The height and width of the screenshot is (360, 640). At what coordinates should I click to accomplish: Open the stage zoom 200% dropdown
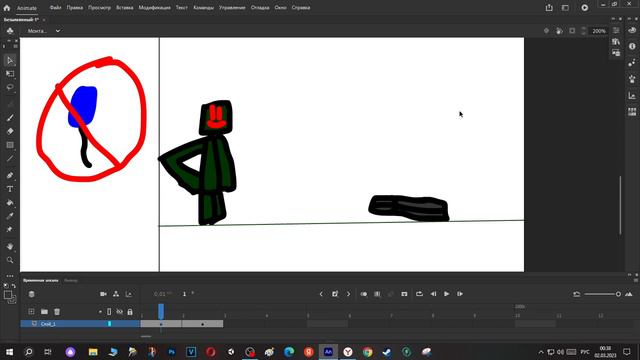point(599,31)
